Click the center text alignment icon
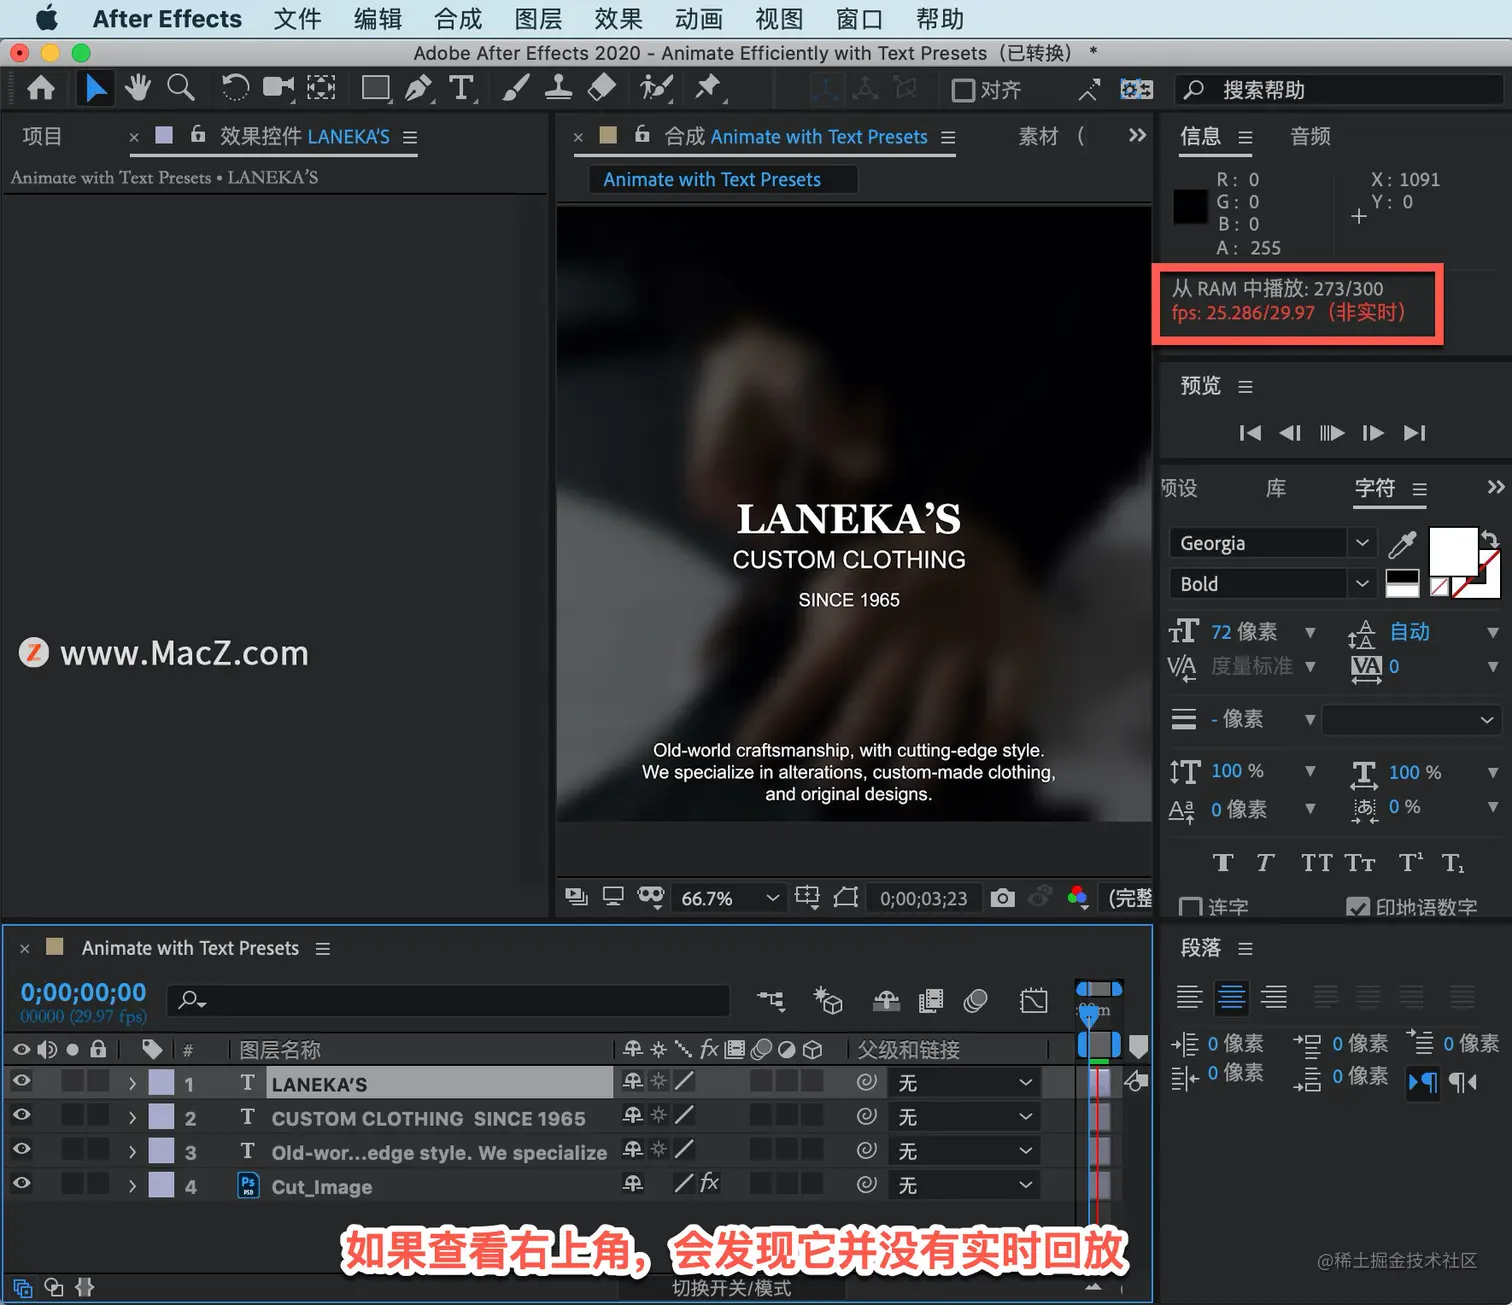The height and width of the screenshot is (1305, 1512). 1231,997
